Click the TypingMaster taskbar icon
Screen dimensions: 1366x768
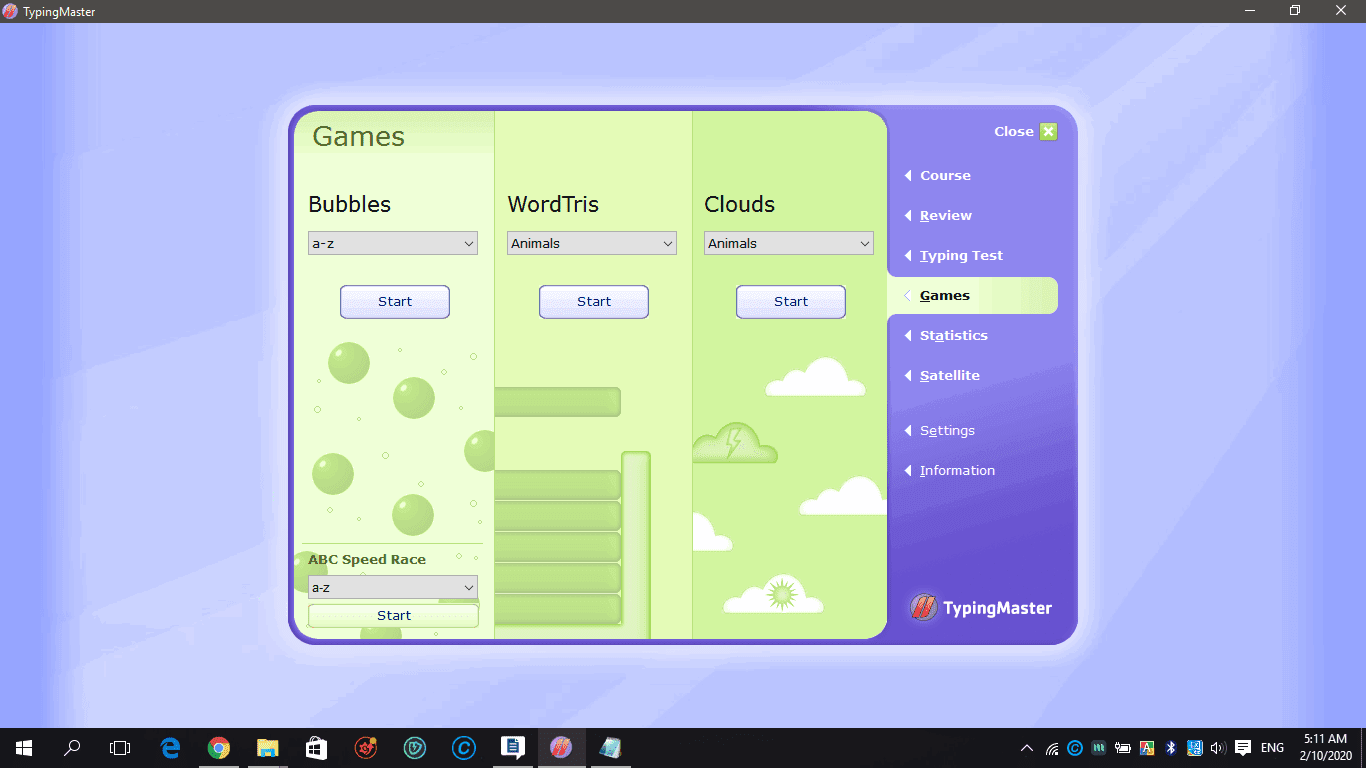pos(561,747)
